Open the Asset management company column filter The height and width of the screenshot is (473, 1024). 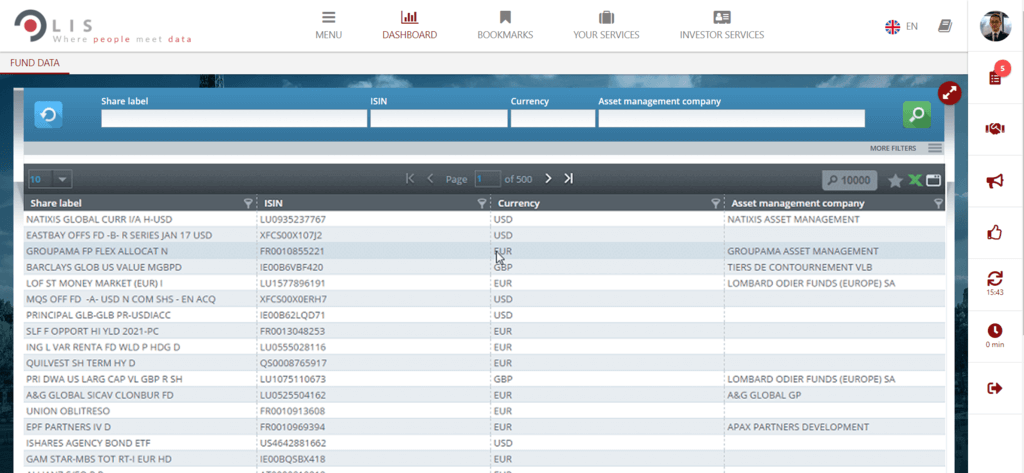(938, 203)
